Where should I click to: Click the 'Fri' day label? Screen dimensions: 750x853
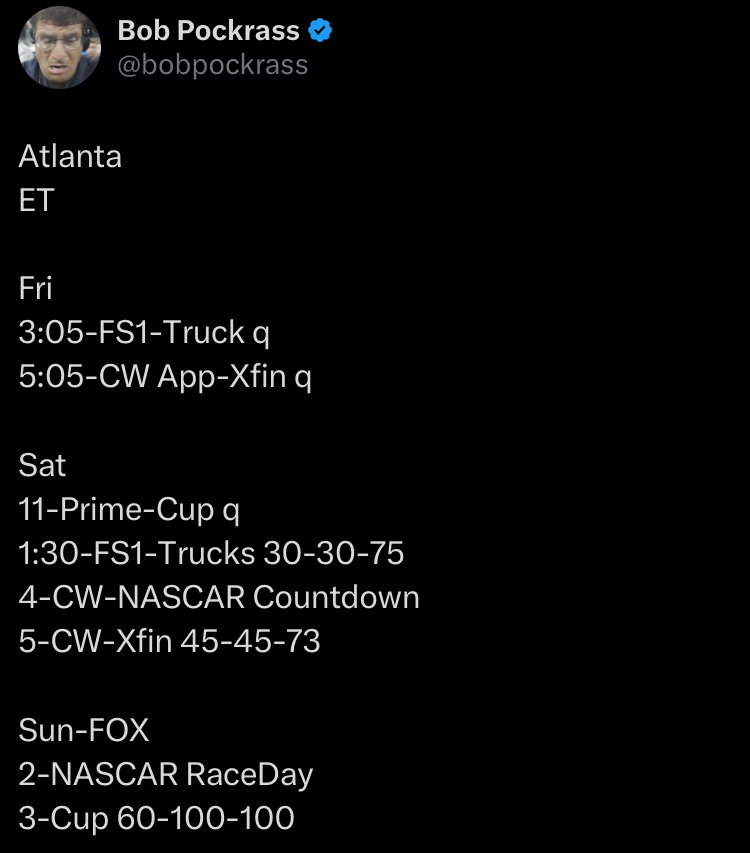pyautogui.click(x=35, y=289)
